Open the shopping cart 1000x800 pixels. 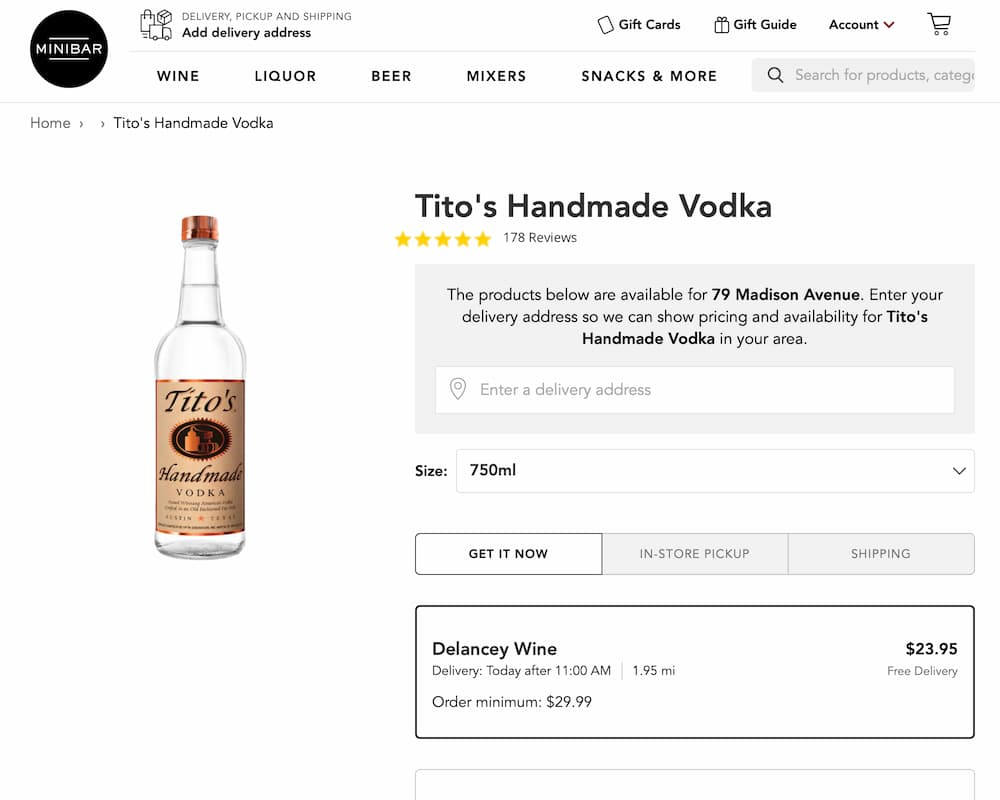(x=938, y=24)
